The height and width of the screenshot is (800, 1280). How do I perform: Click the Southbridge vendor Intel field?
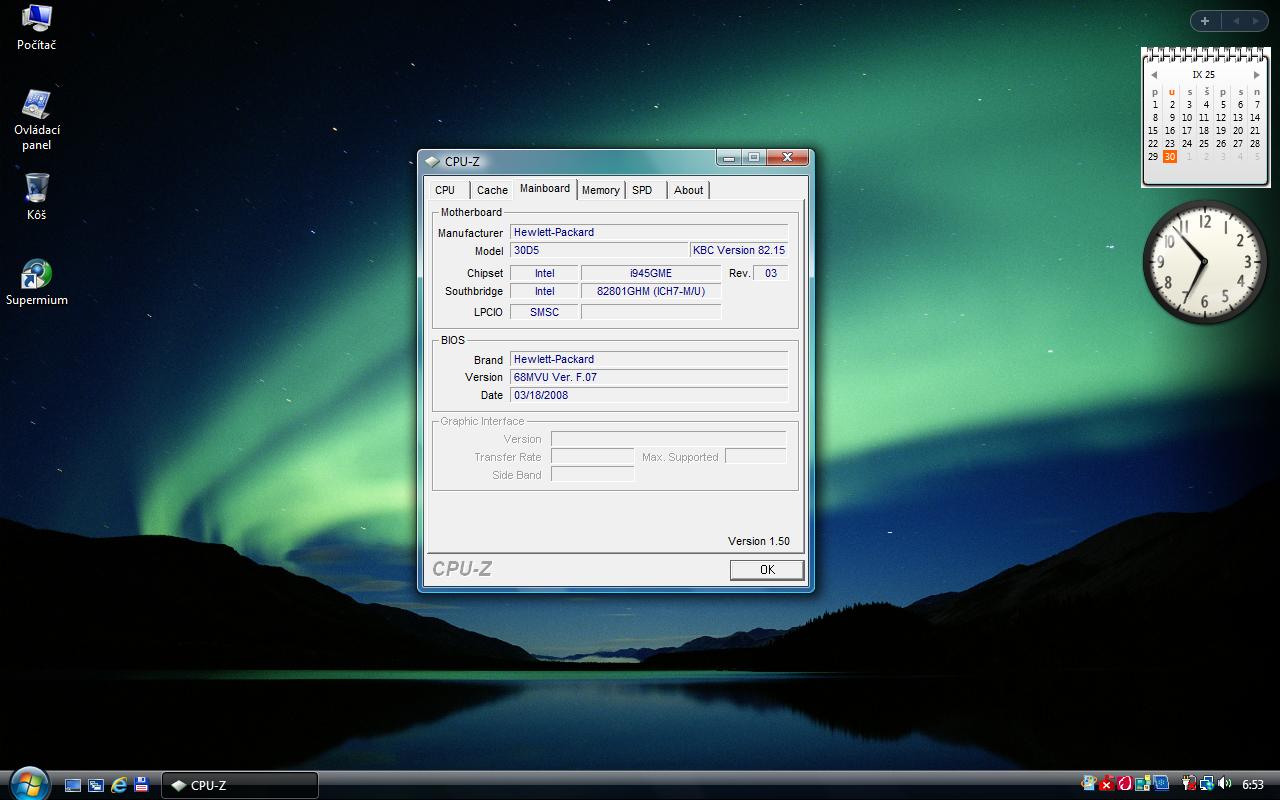pos(544,291)
